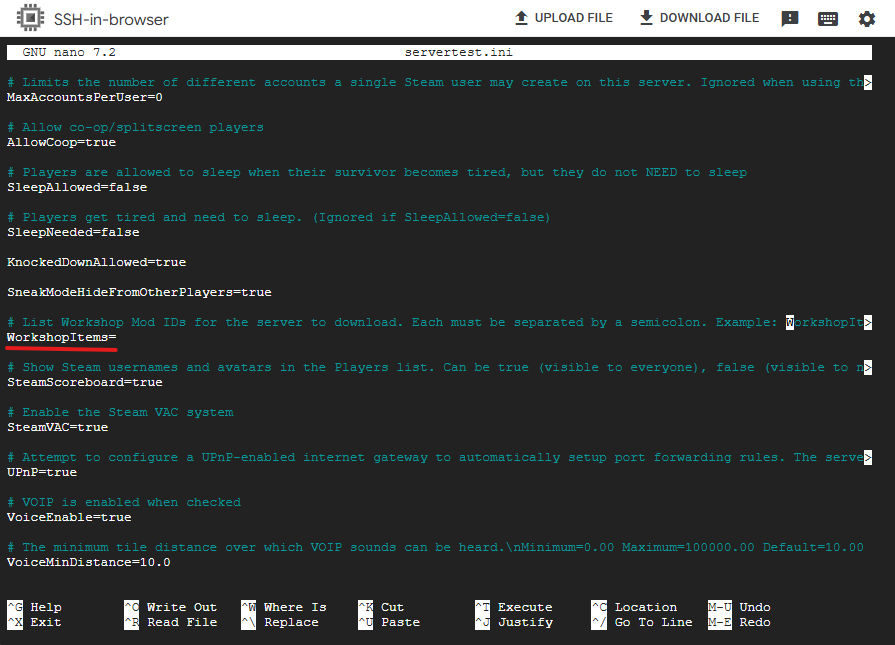Place cursor on MaxAccountsPerUser=0 line

click(x=84, y=98)
